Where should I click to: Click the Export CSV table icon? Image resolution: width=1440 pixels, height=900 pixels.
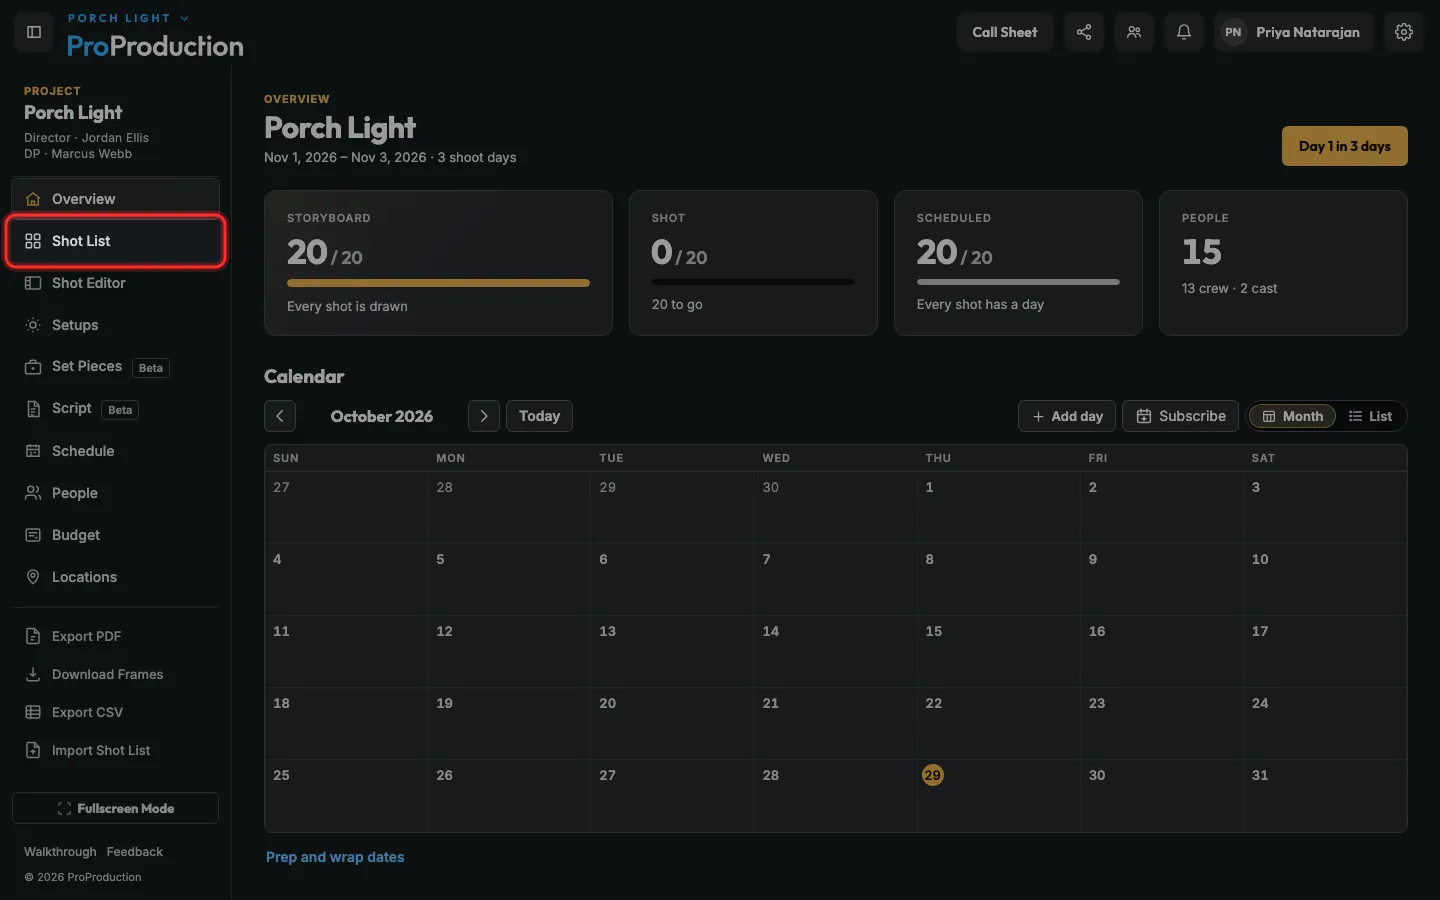[33, 712]
